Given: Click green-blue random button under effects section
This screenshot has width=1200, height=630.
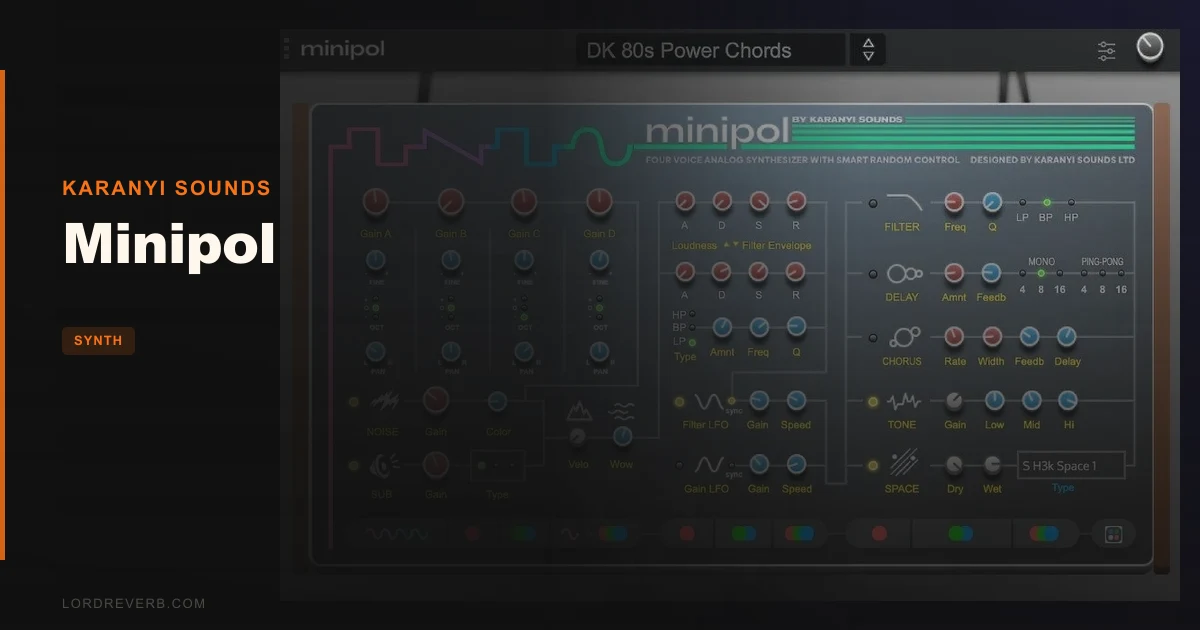Looking at the screenshot, I should [960, 534].
